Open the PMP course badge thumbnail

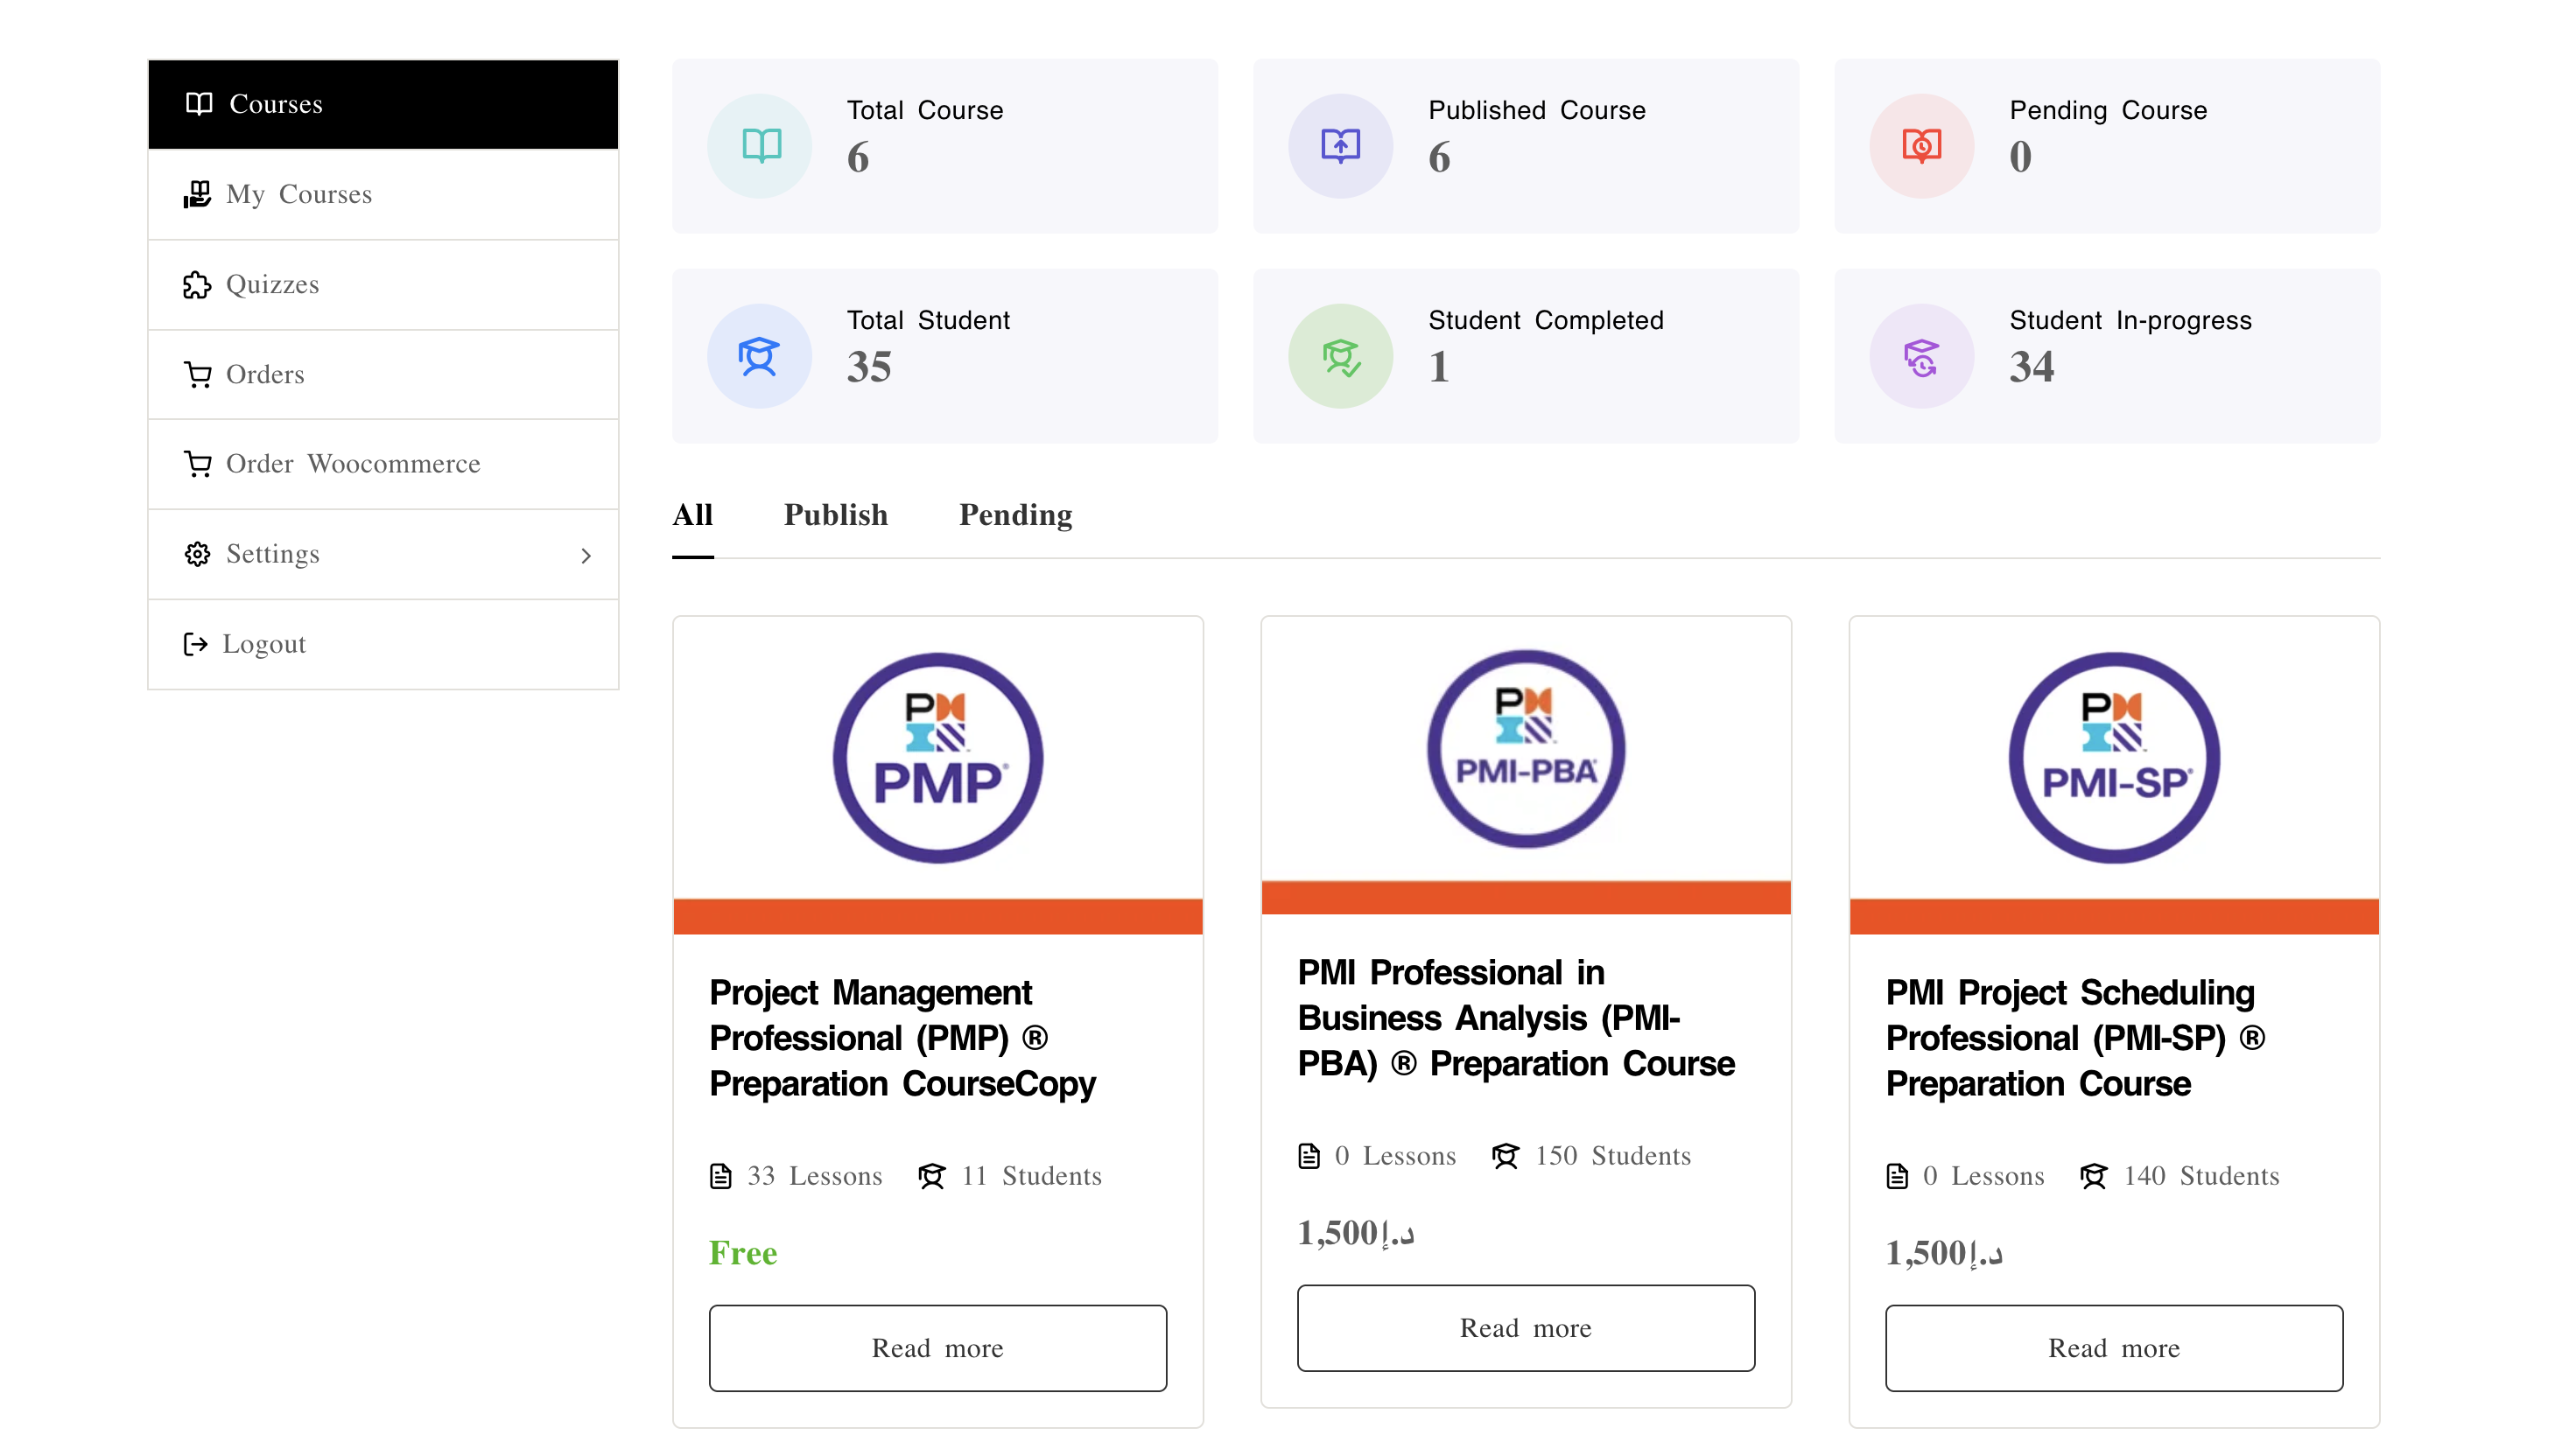coord(937,758)
